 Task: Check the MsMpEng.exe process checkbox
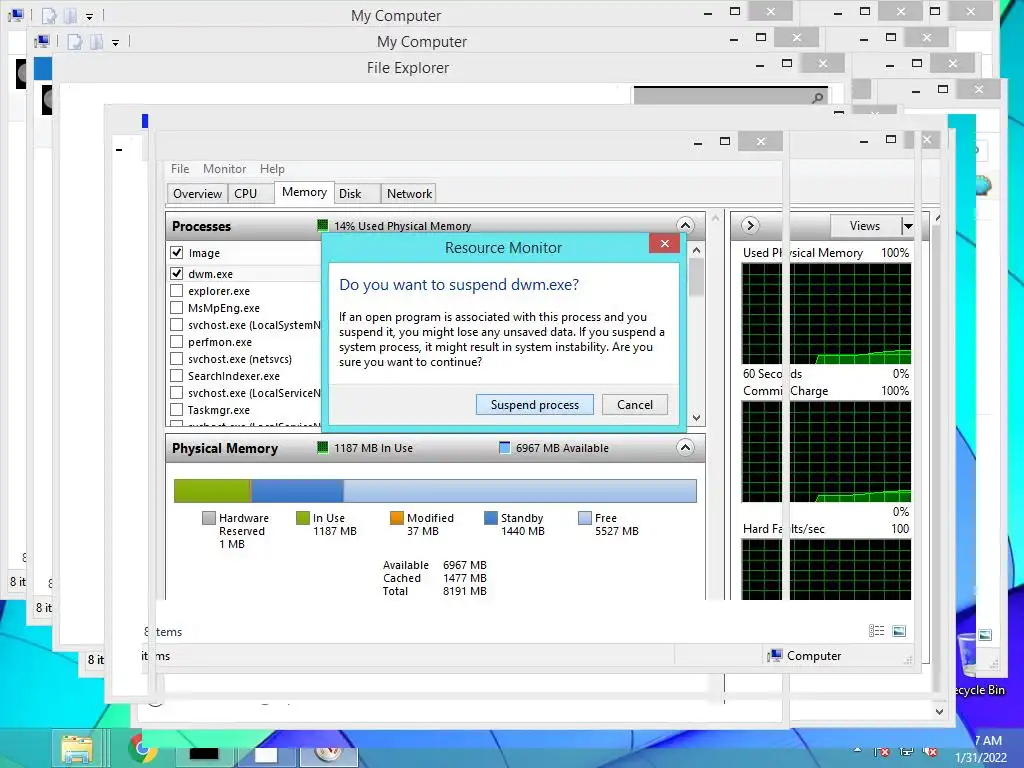coord(176,307)
